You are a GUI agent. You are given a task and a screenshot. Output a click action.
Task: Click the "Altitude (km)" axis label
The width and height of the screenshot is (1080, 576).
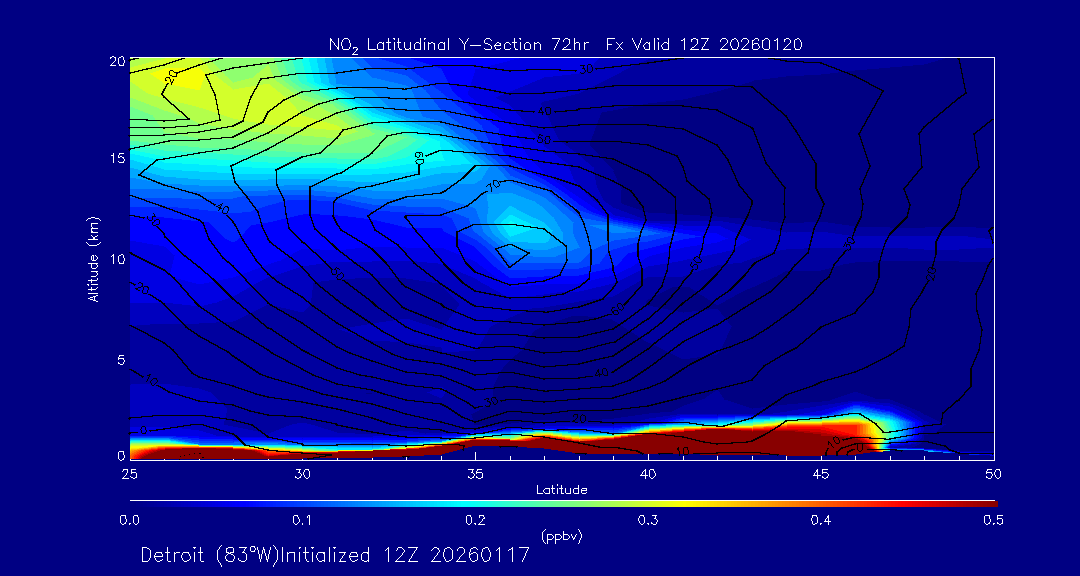coord(92,258)
